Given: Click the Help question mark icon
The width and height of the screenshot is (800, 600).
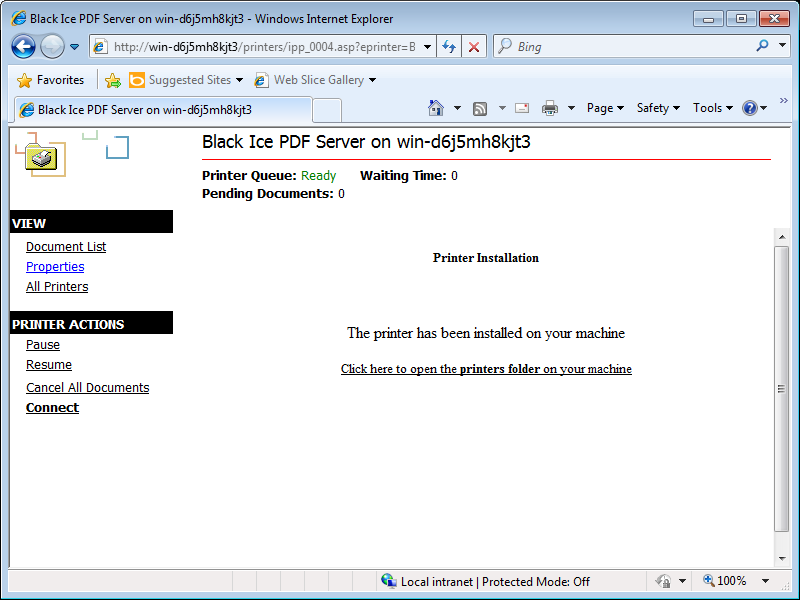Looking at the screenshot, I should (750, 108).
